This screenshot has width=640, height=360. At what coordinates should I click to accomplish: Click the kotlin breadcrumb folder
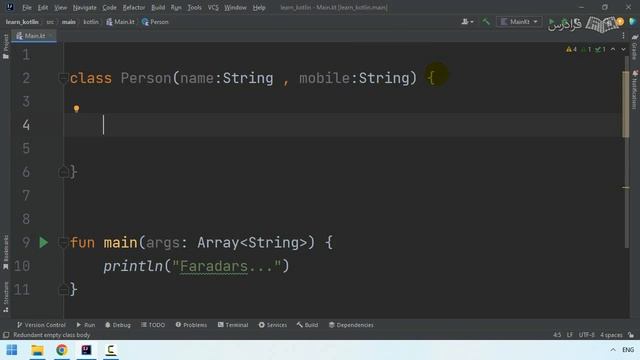click(x=91, y=22)
